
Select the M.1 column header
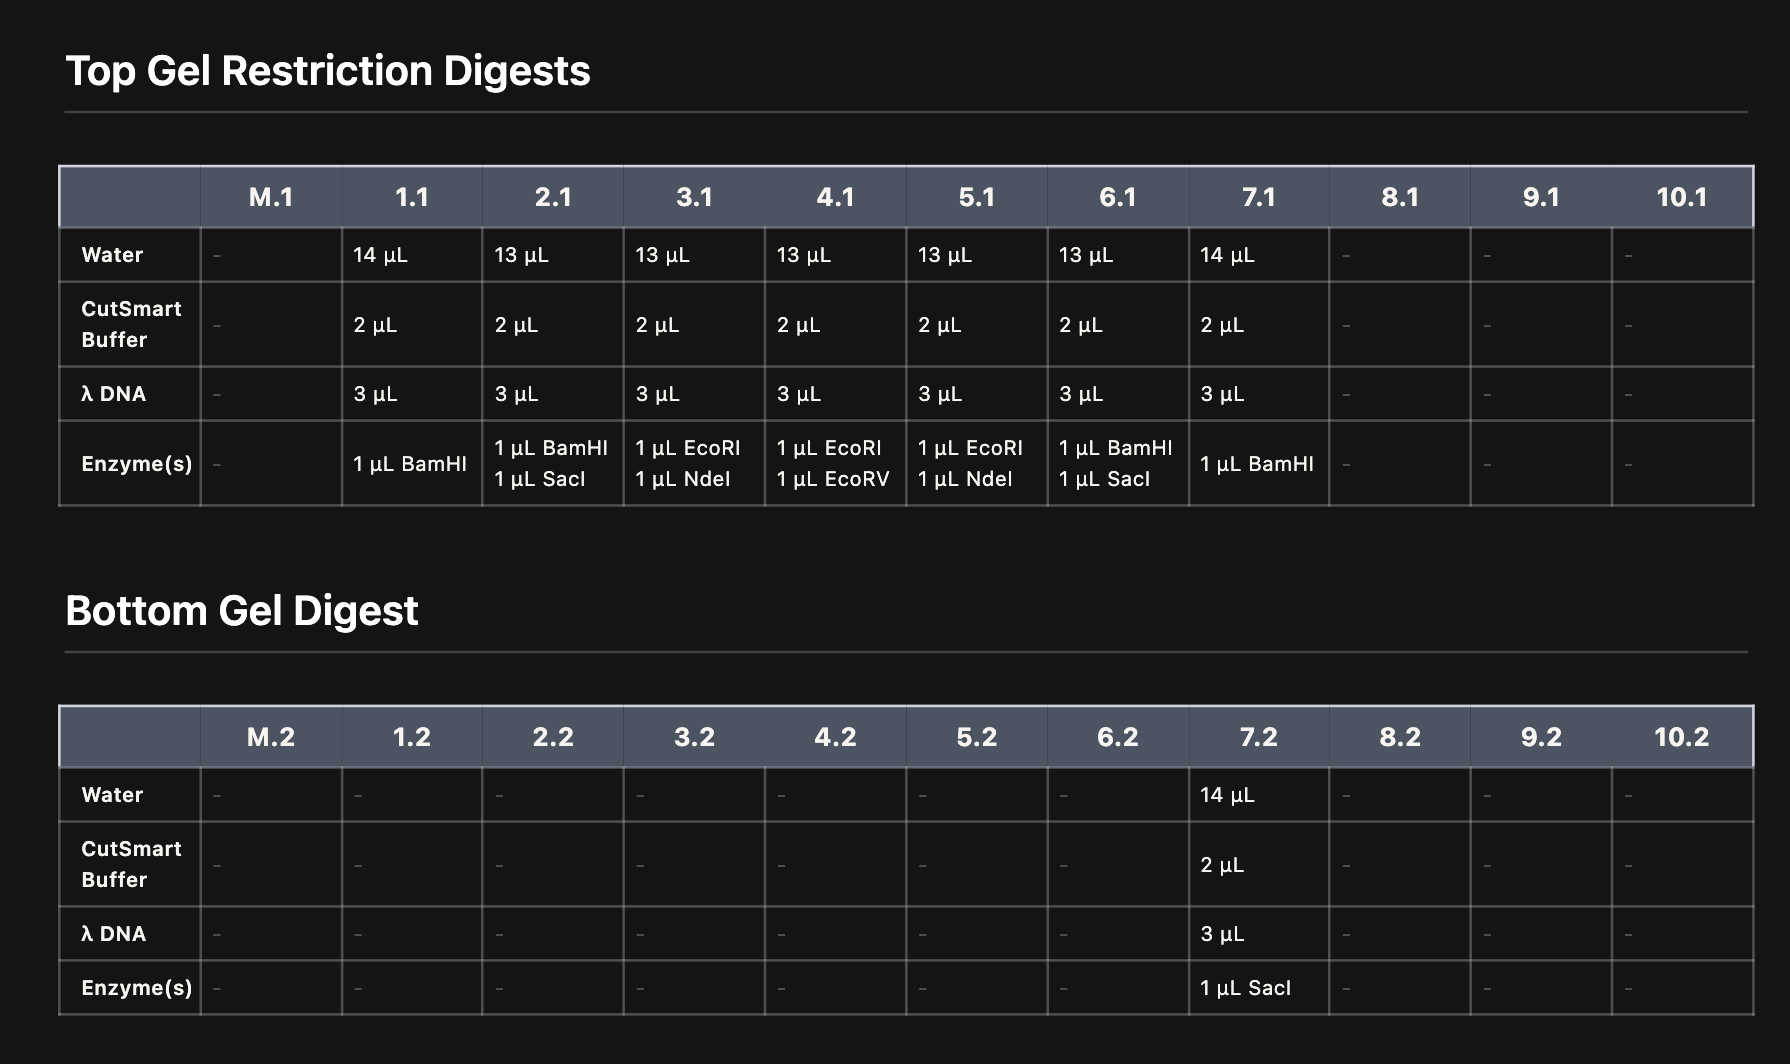[x=271, y=197]
